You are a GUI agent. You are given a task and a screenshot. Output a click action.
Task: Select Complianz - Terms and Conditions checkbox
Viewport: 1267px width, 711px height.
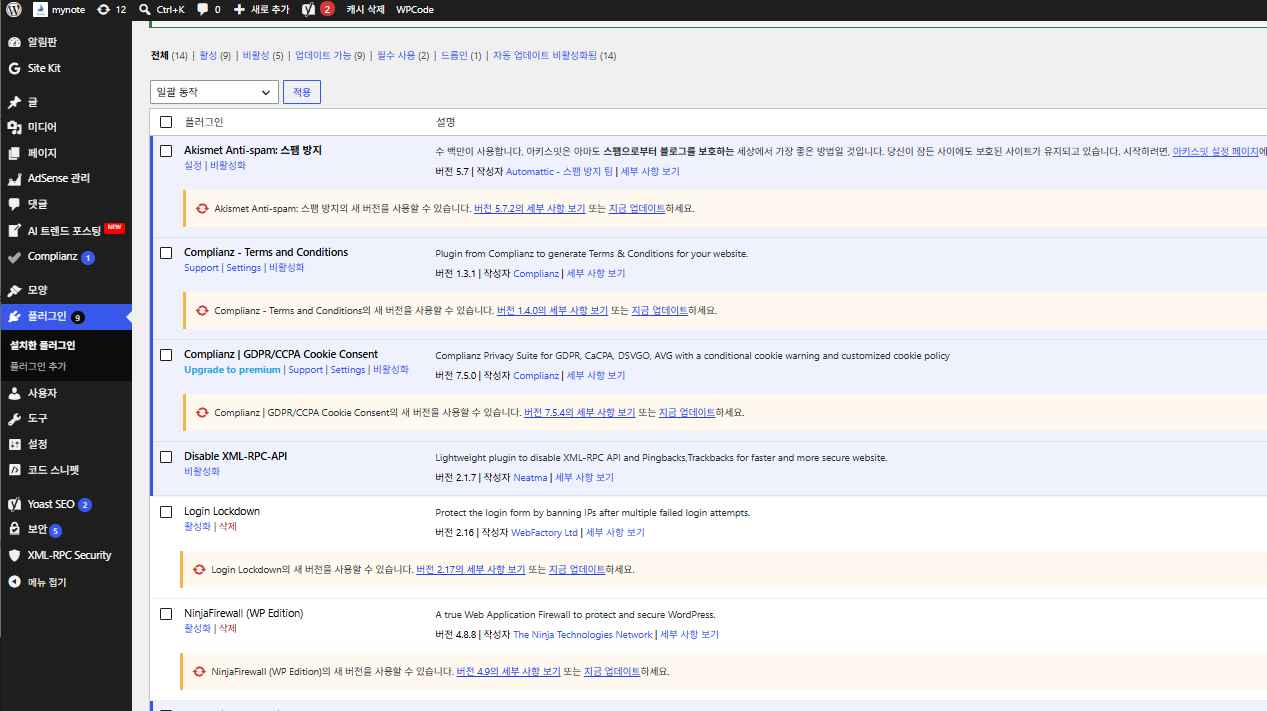click(166, 252)
